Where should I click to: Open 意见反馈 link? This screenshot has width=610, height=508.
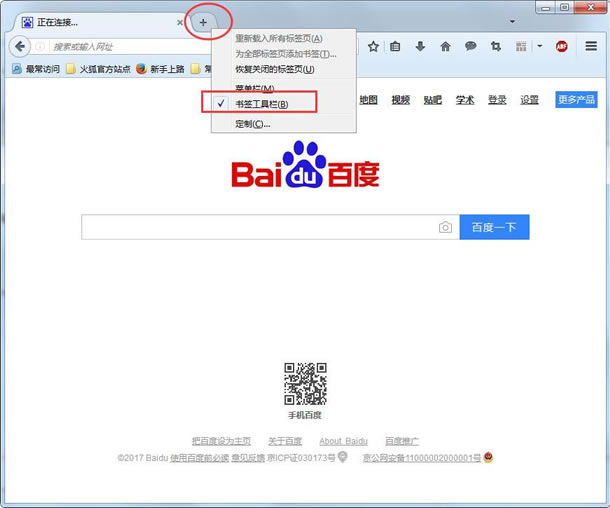tap(248, 458)
